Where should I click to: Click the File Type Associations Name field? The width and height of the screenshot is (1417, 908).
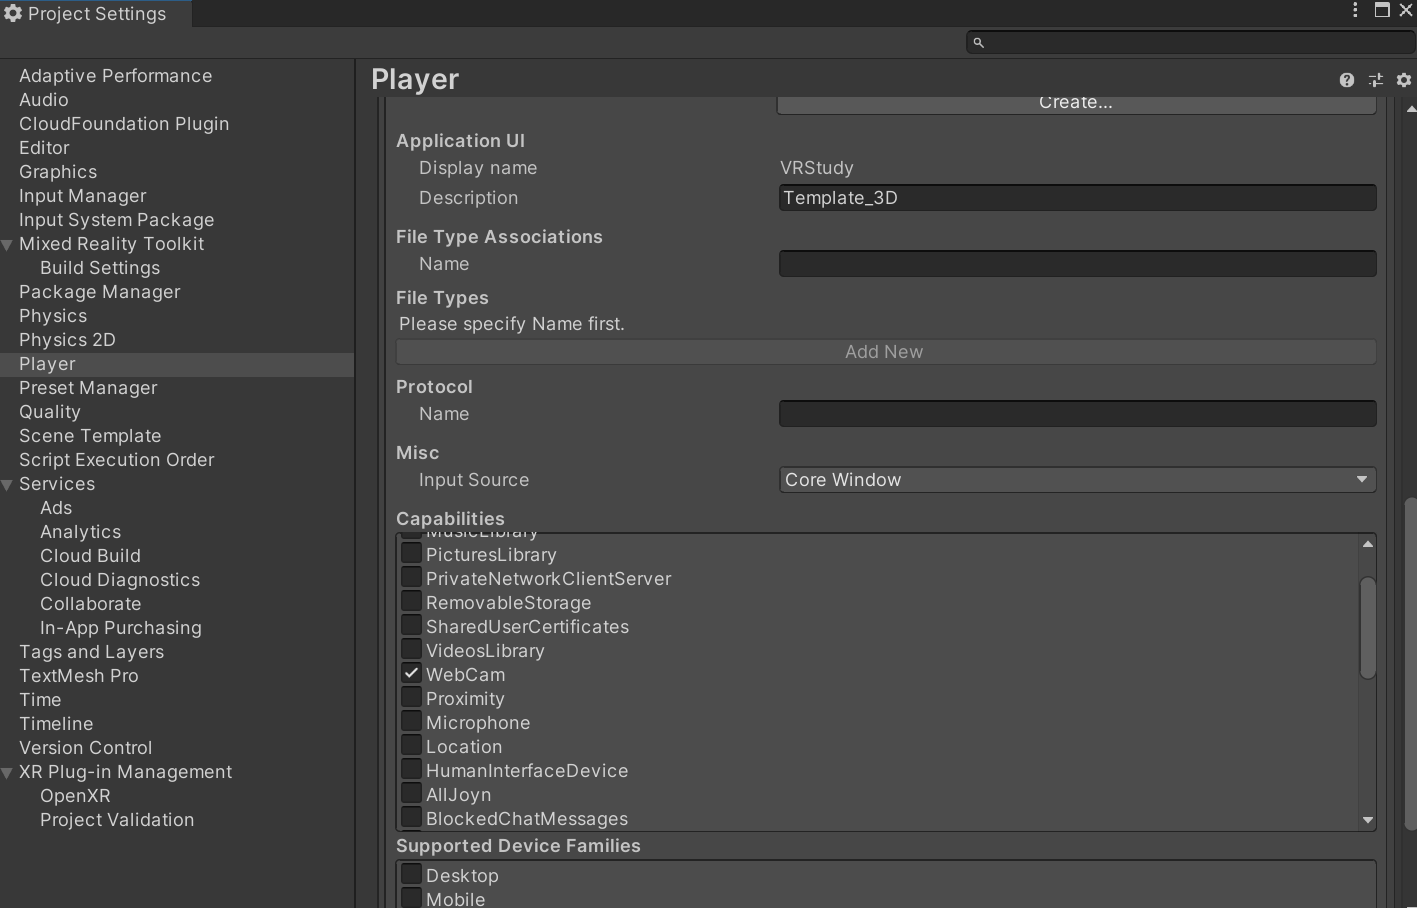(1077, 264)
